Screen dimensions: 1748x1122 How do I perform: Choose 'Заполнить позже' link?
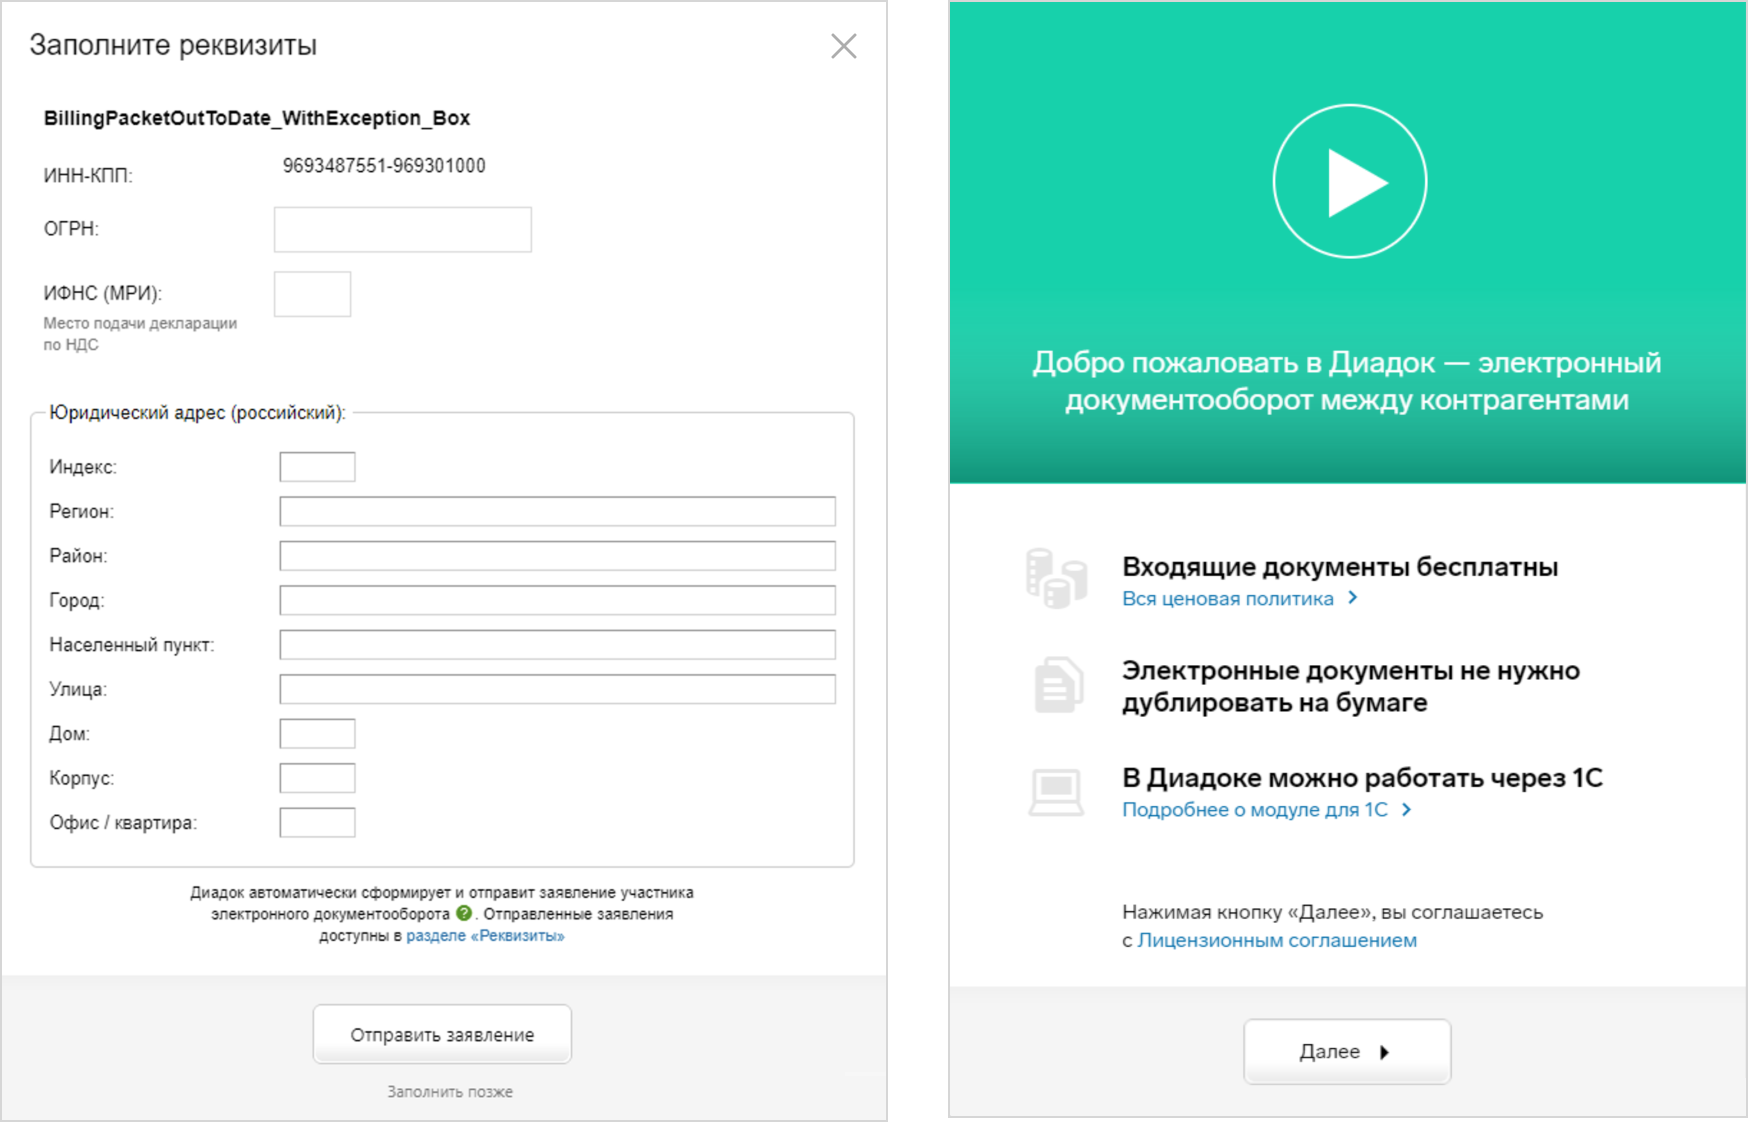click(450, 1092)
